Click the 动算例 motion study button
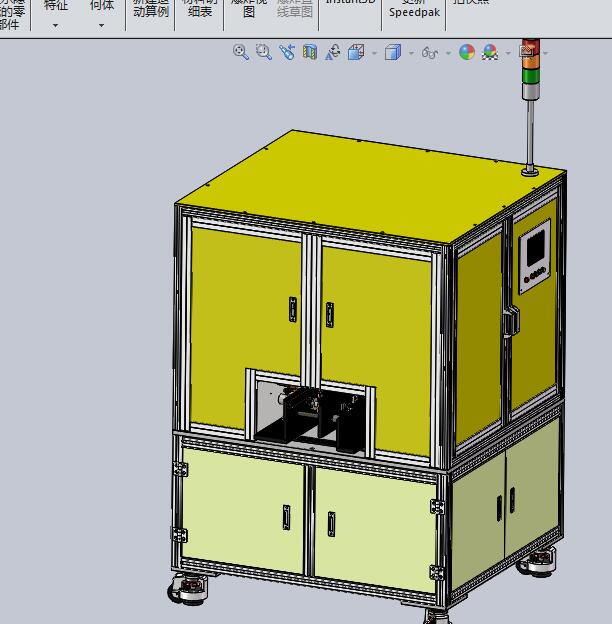 pyautogui.click(x=151, y=9)
